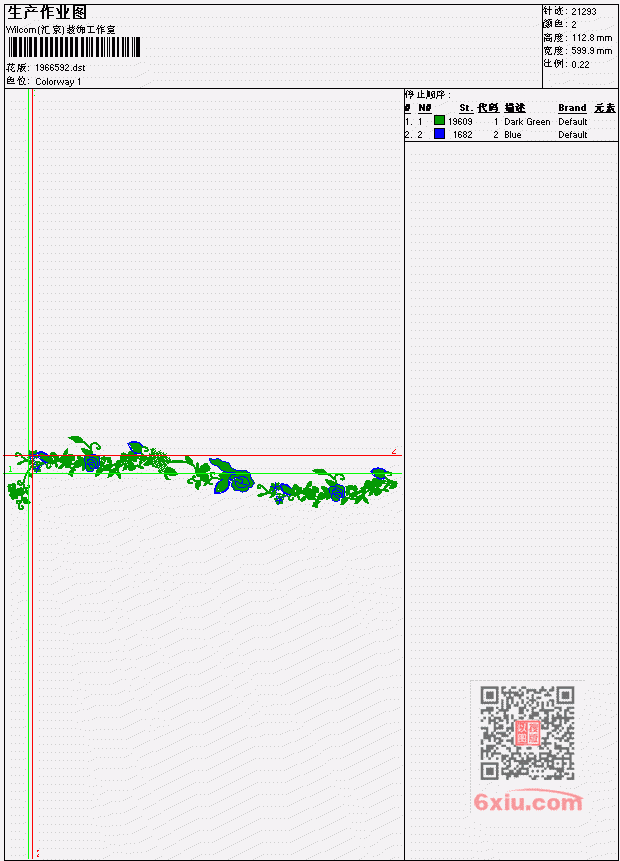
Task: Click the Wilcom(汇京) studio name text
Action: (x=60, y=30)
